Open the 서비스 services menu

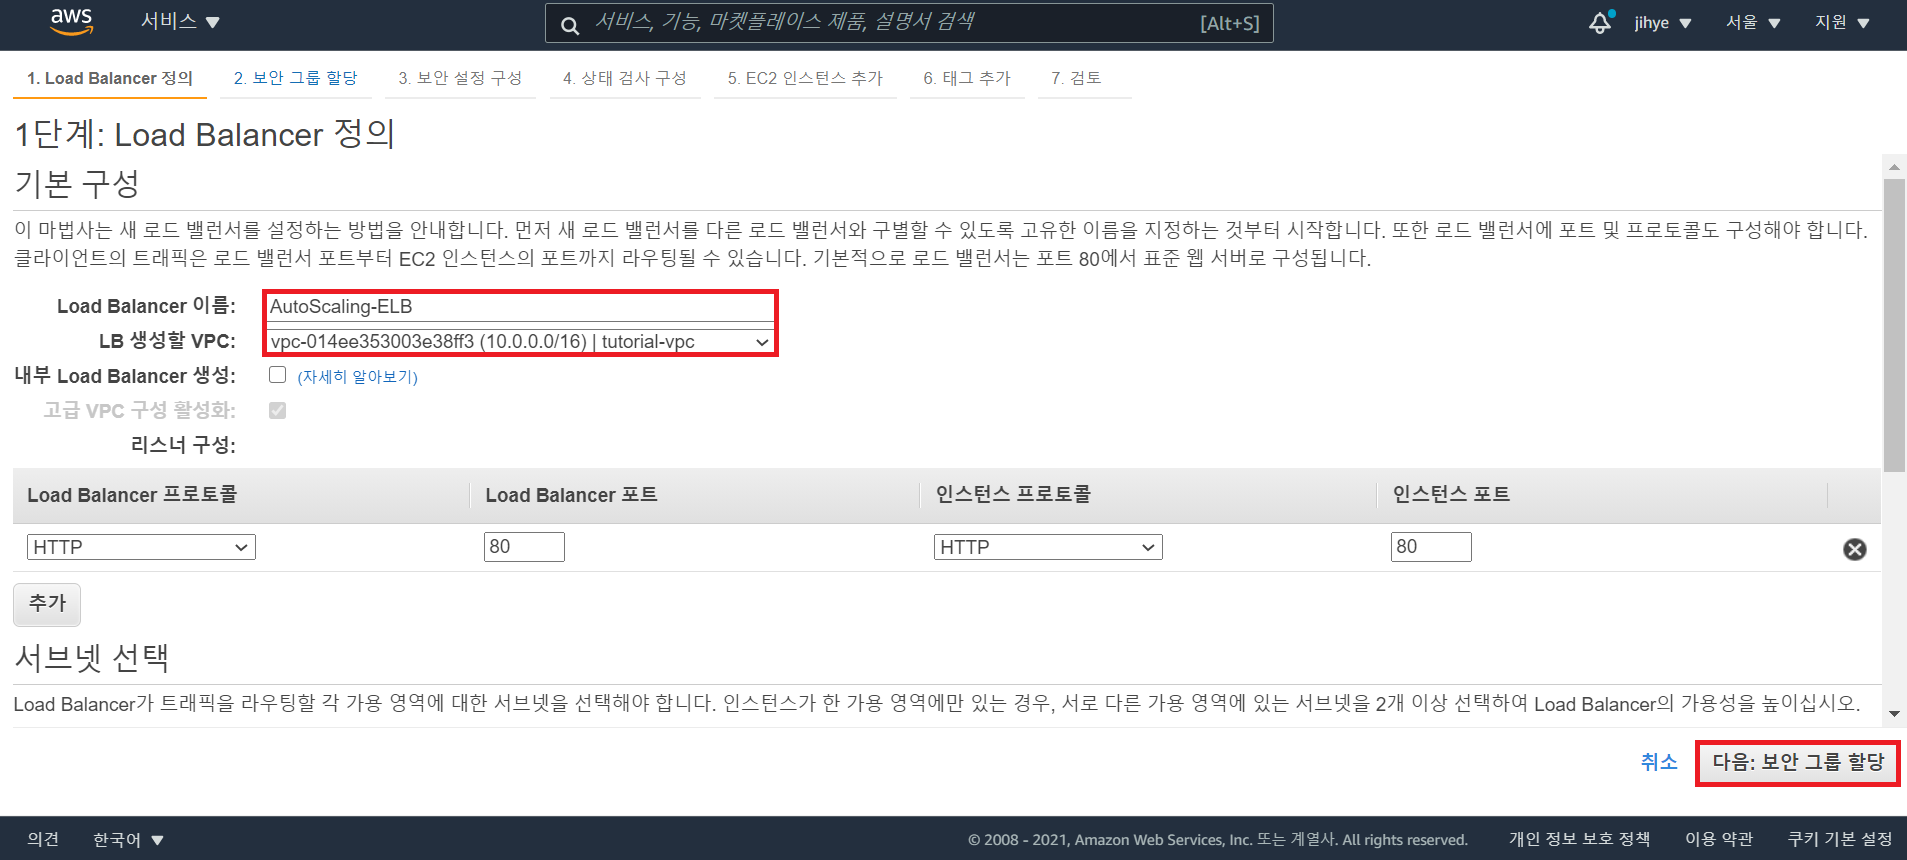(x=180, y=21)
